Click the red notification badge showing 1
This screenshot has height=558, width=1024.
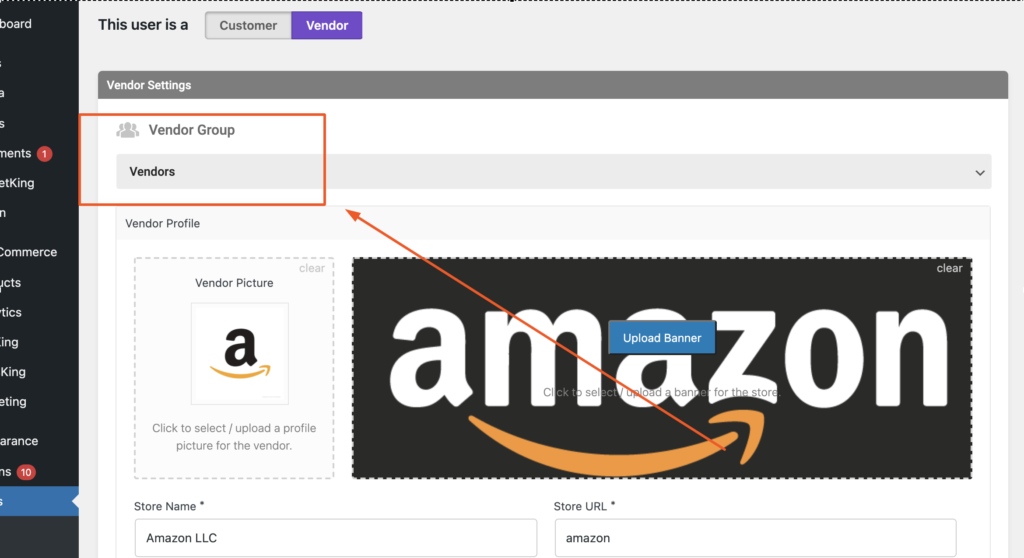44,154
